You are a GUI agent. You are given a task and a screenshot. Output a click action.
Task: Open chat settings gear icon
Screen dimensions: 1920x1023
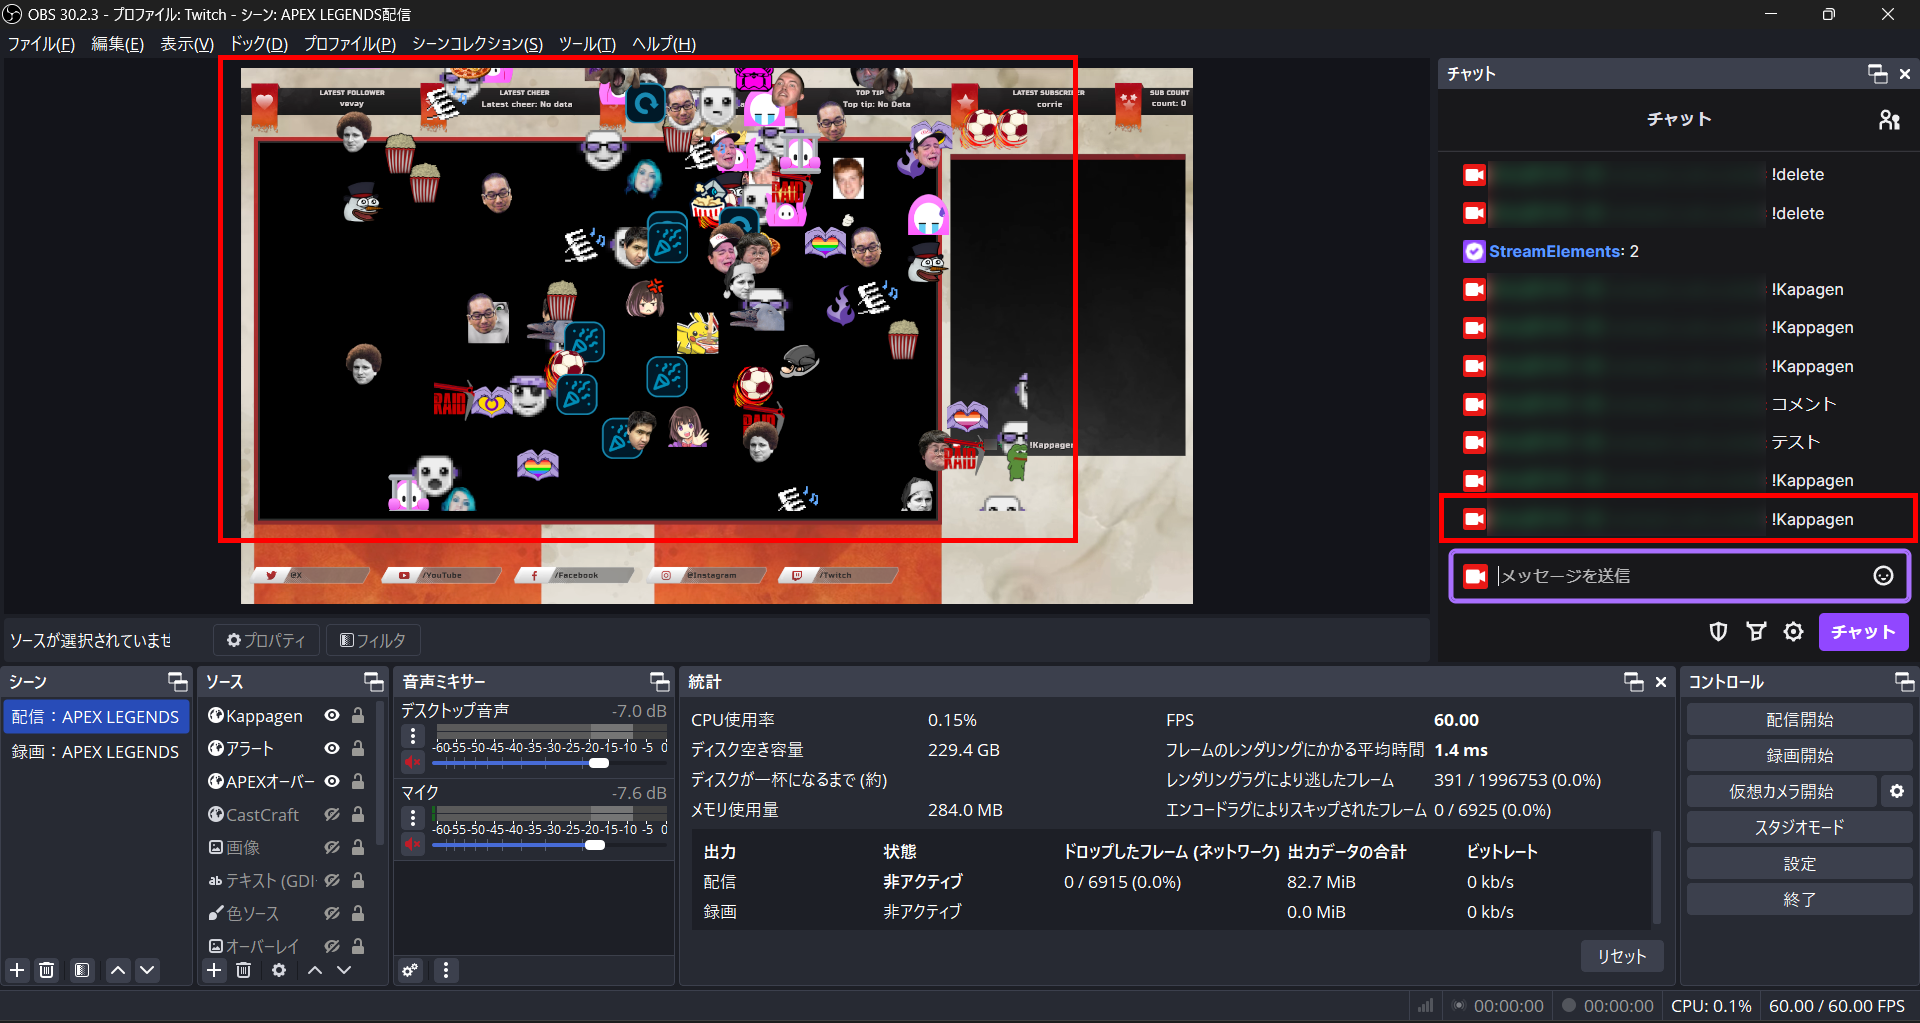[x=1794, y=632]
